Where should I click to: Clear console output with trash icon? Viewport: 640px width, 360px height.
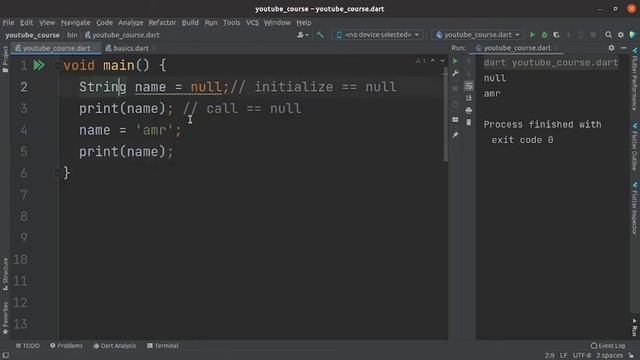pyautogui.click(x=469, y=122)
